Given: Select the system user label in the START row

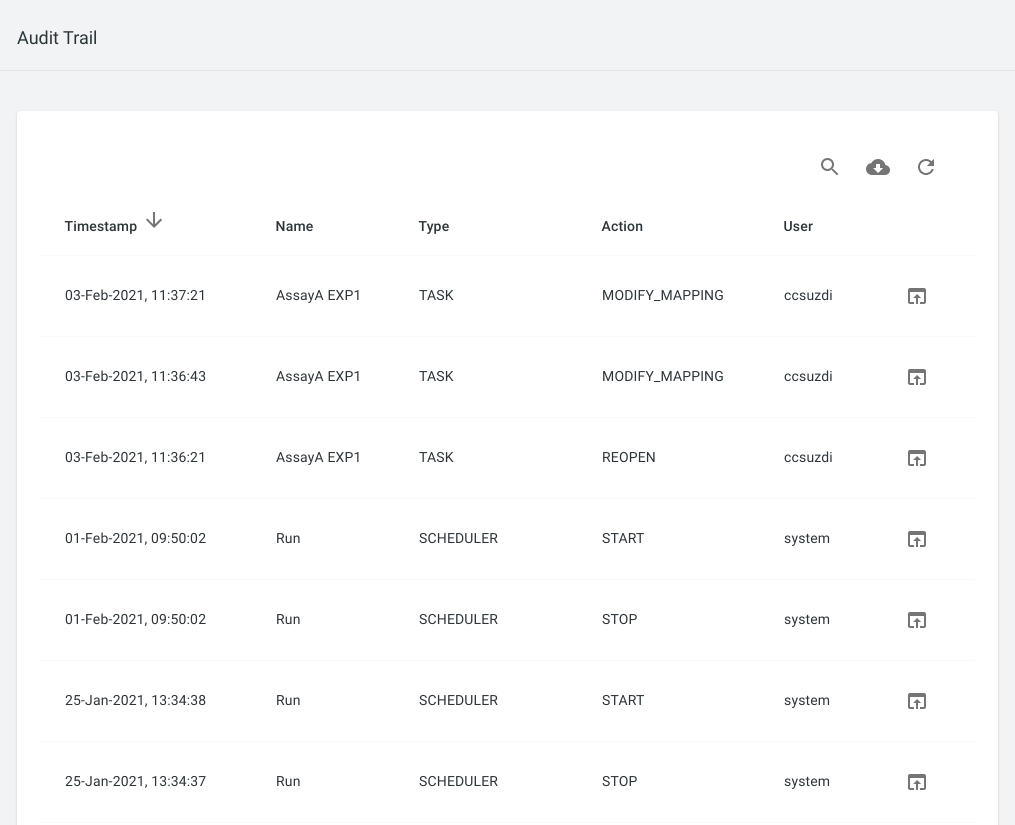Looking at the screenshot, I should 806,538.
